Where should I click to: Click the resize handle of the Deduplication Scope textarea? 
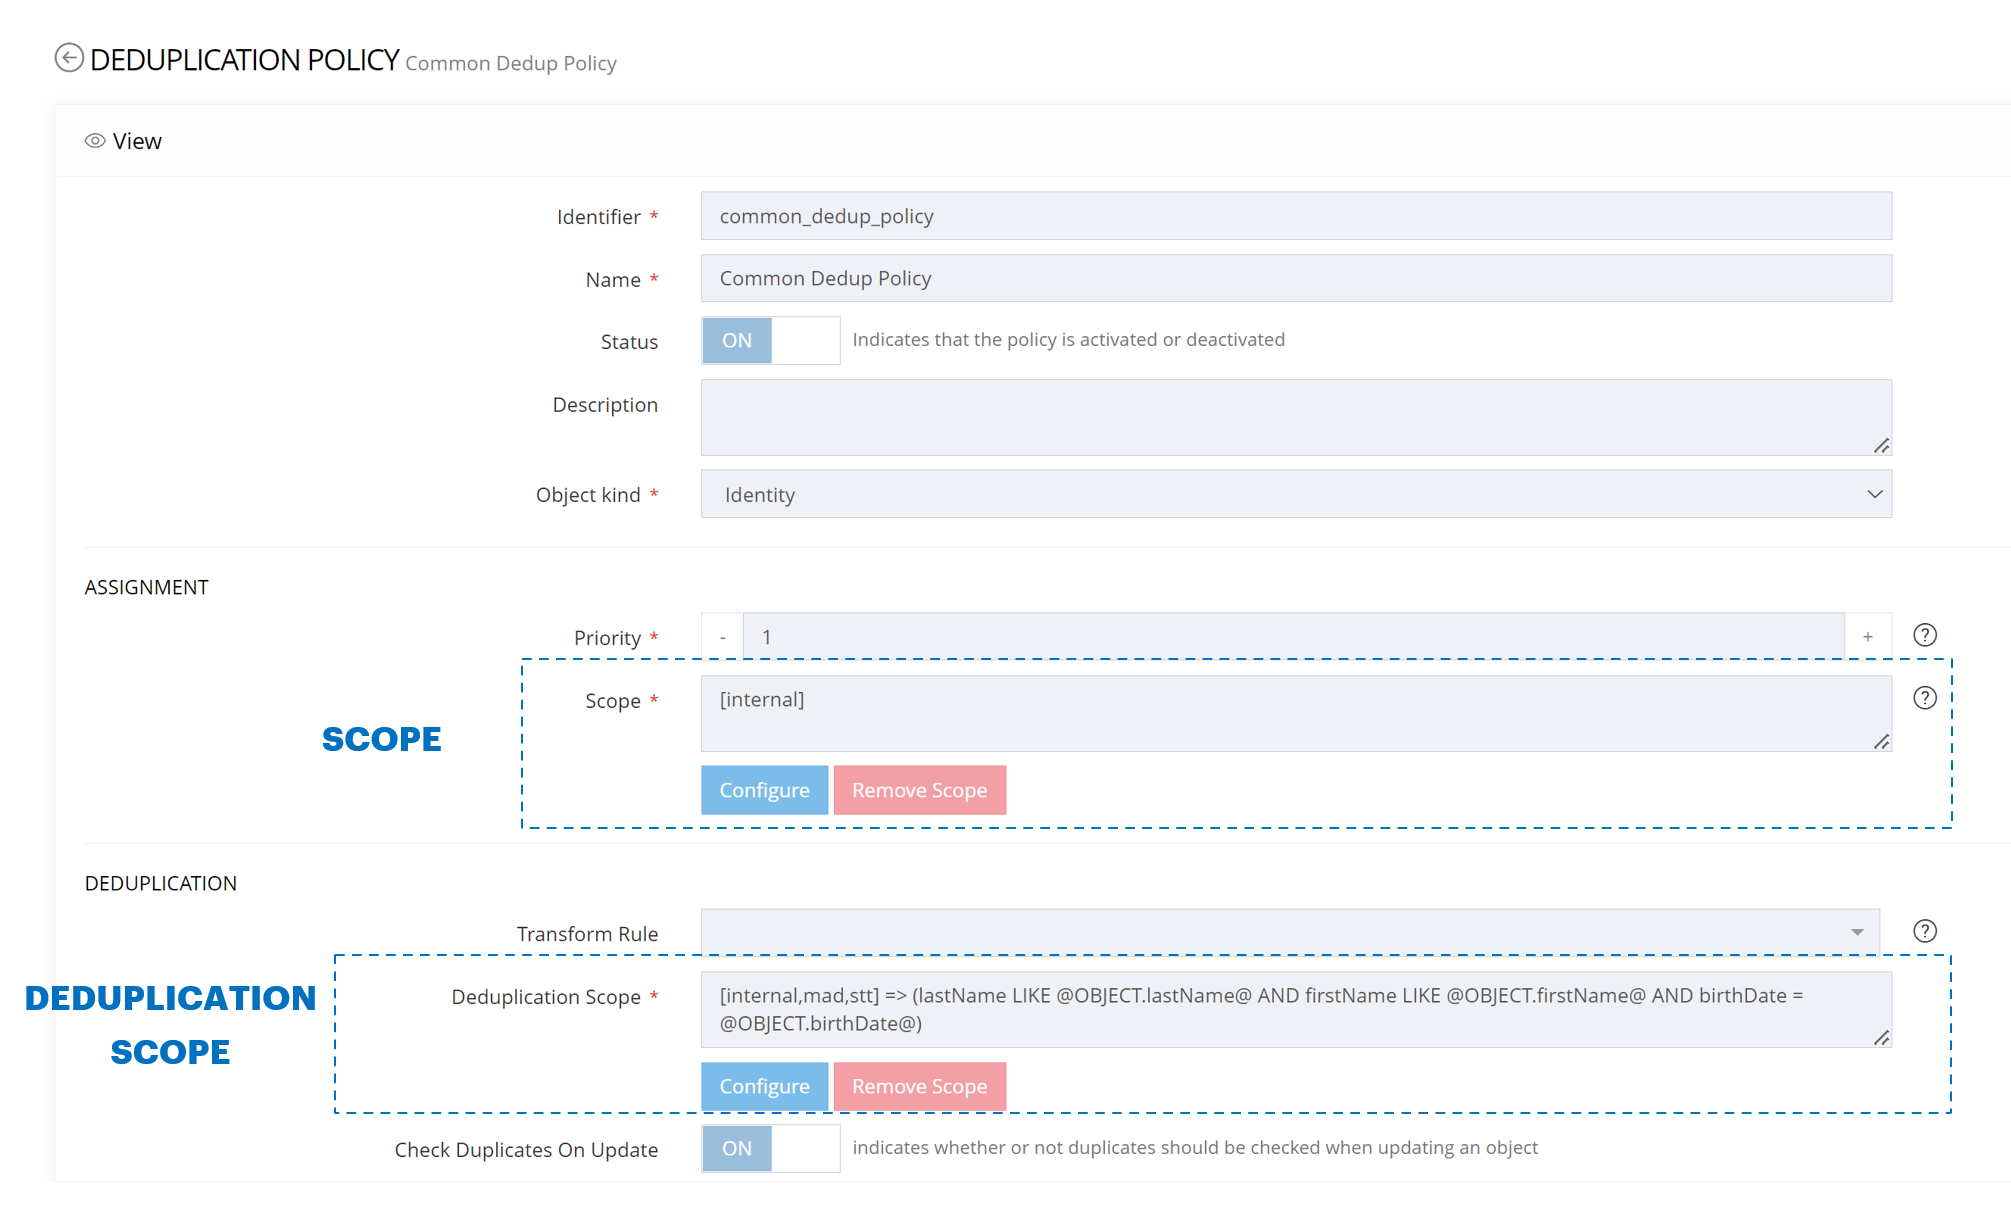(1881, 1038)
